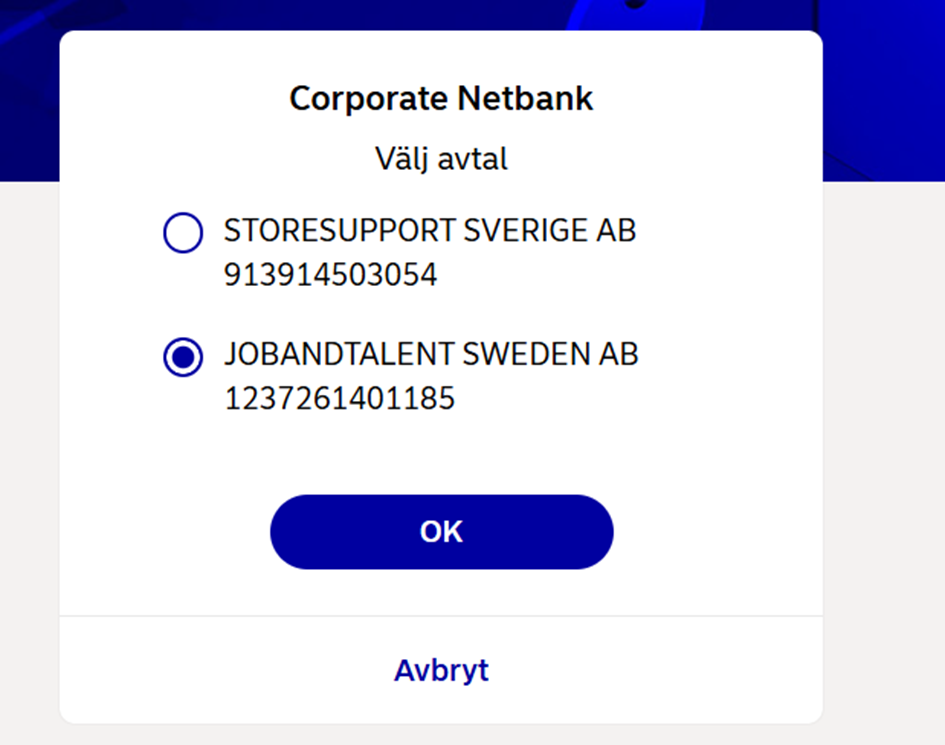The image size is (945, 745).
Task: Select the JOBANDTALENT SWEDEN AB radio button
Action: point(183,357)
